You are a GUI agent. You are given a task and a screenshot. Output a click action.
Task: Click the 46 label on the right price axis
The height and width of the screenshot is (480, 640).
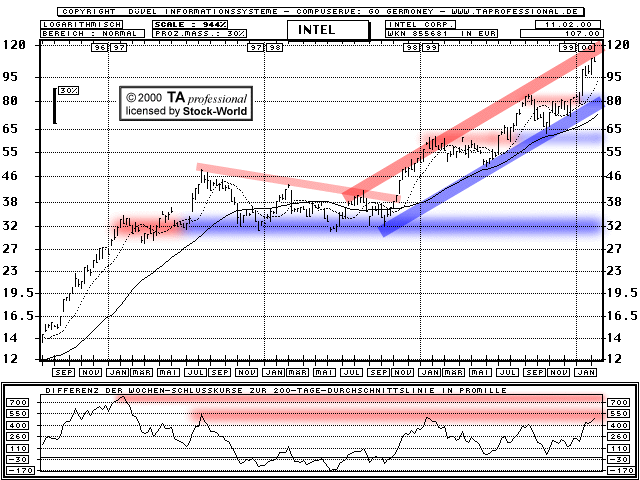point(615,176)
